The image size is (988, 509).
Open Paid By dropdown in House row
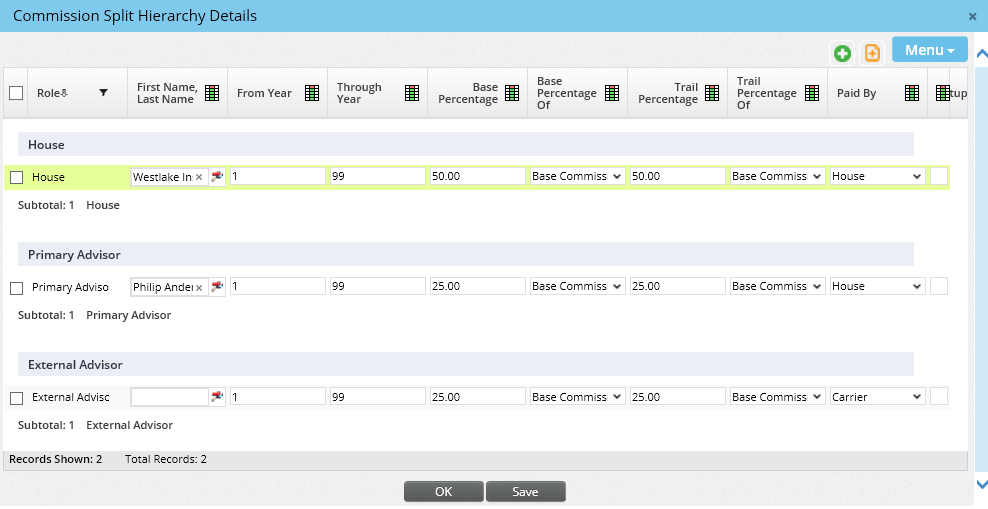coord(877,176)
